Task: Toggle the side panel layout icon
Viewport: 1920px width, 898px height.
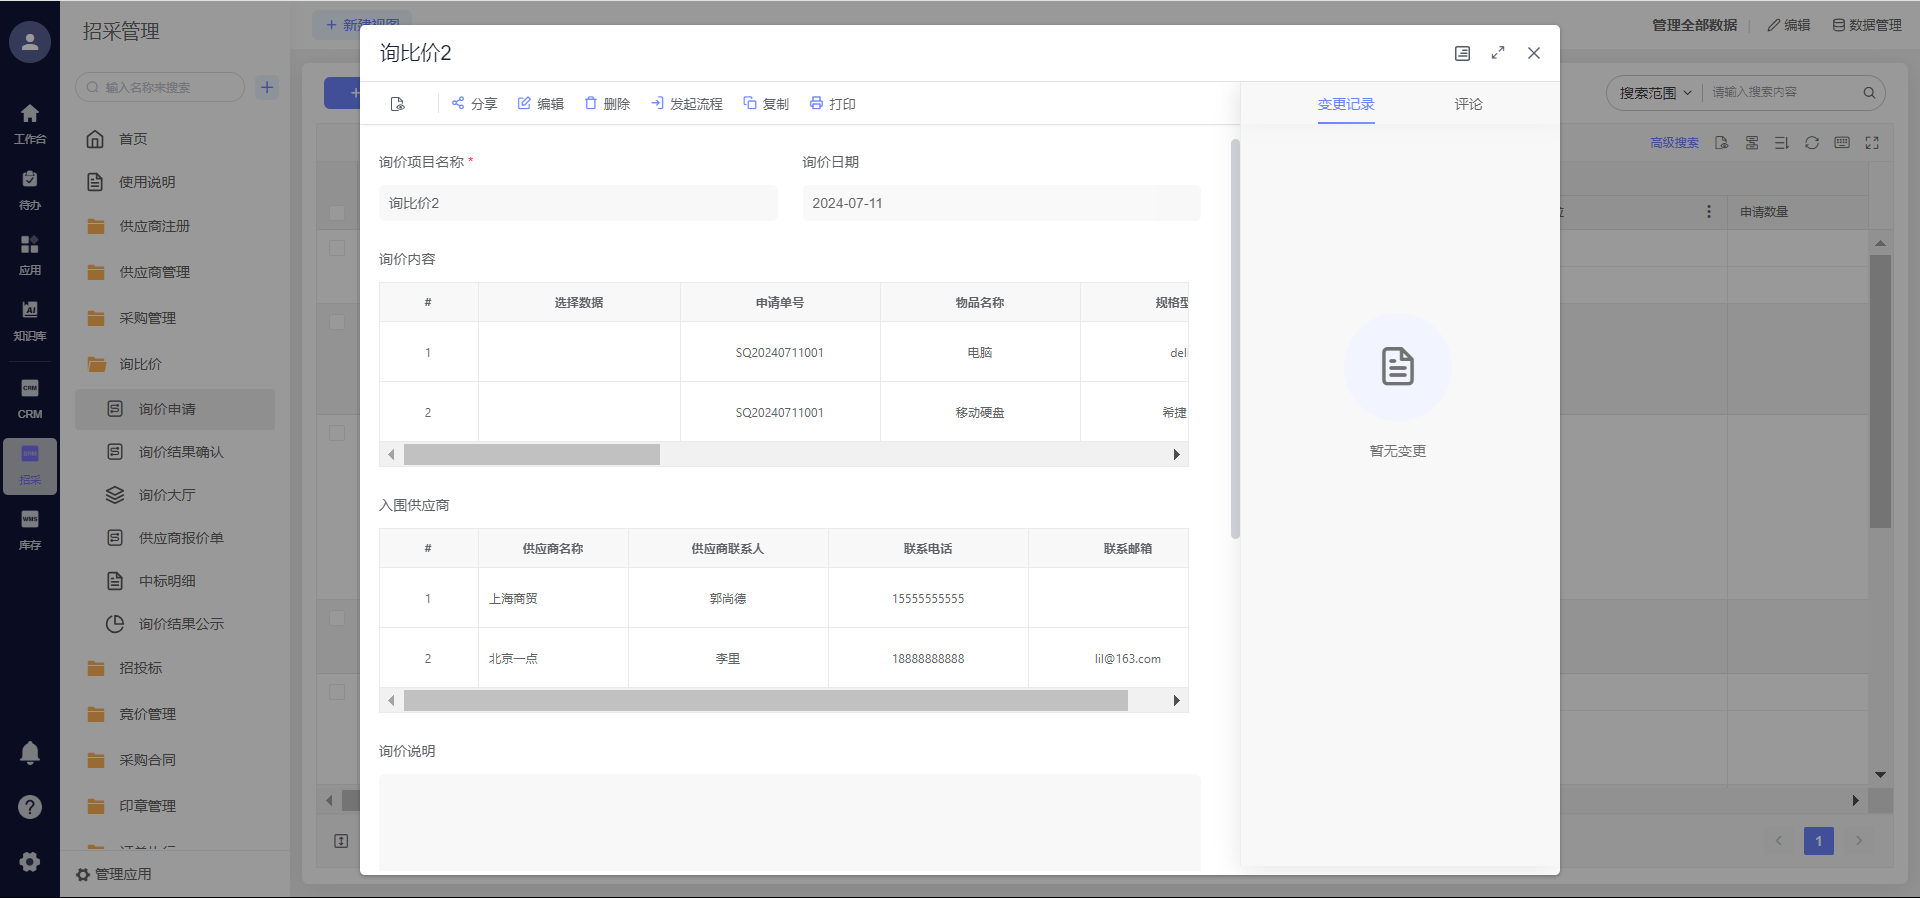Action: point(1462,53)
